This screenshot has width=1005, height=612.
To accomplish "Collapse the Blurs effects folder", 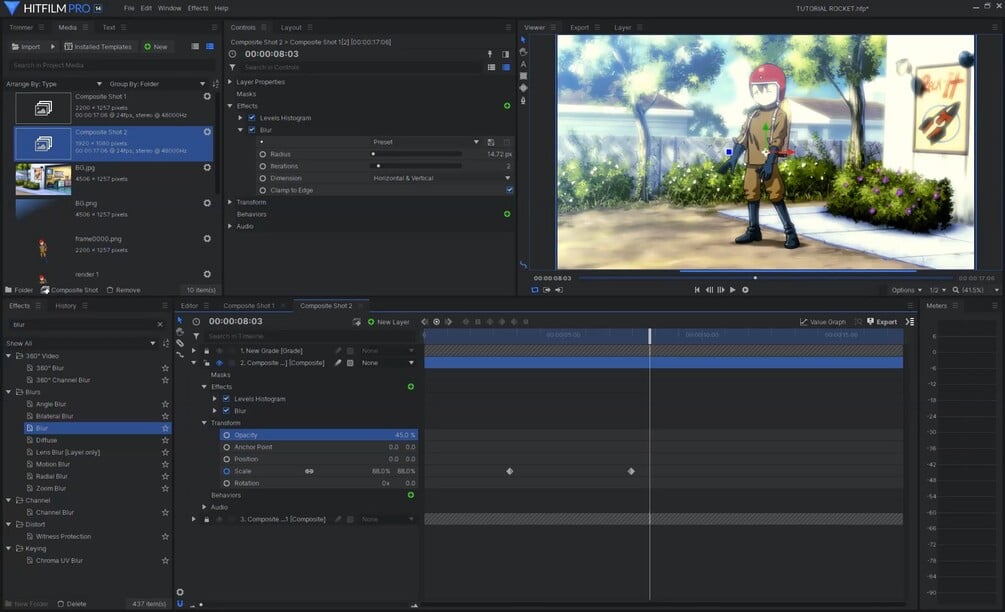I will [x=8, y=392].
